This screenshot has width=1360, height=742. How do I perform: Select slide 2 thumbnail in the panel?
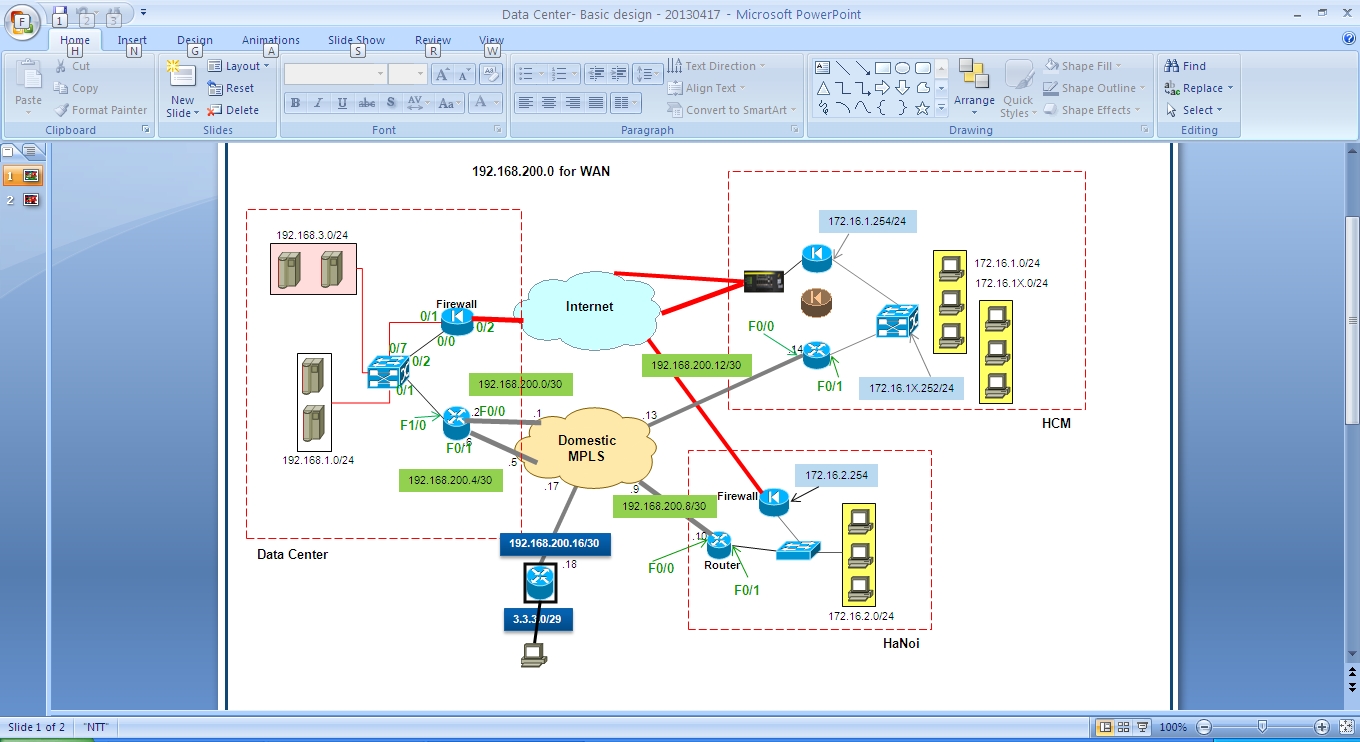point(31,200)
